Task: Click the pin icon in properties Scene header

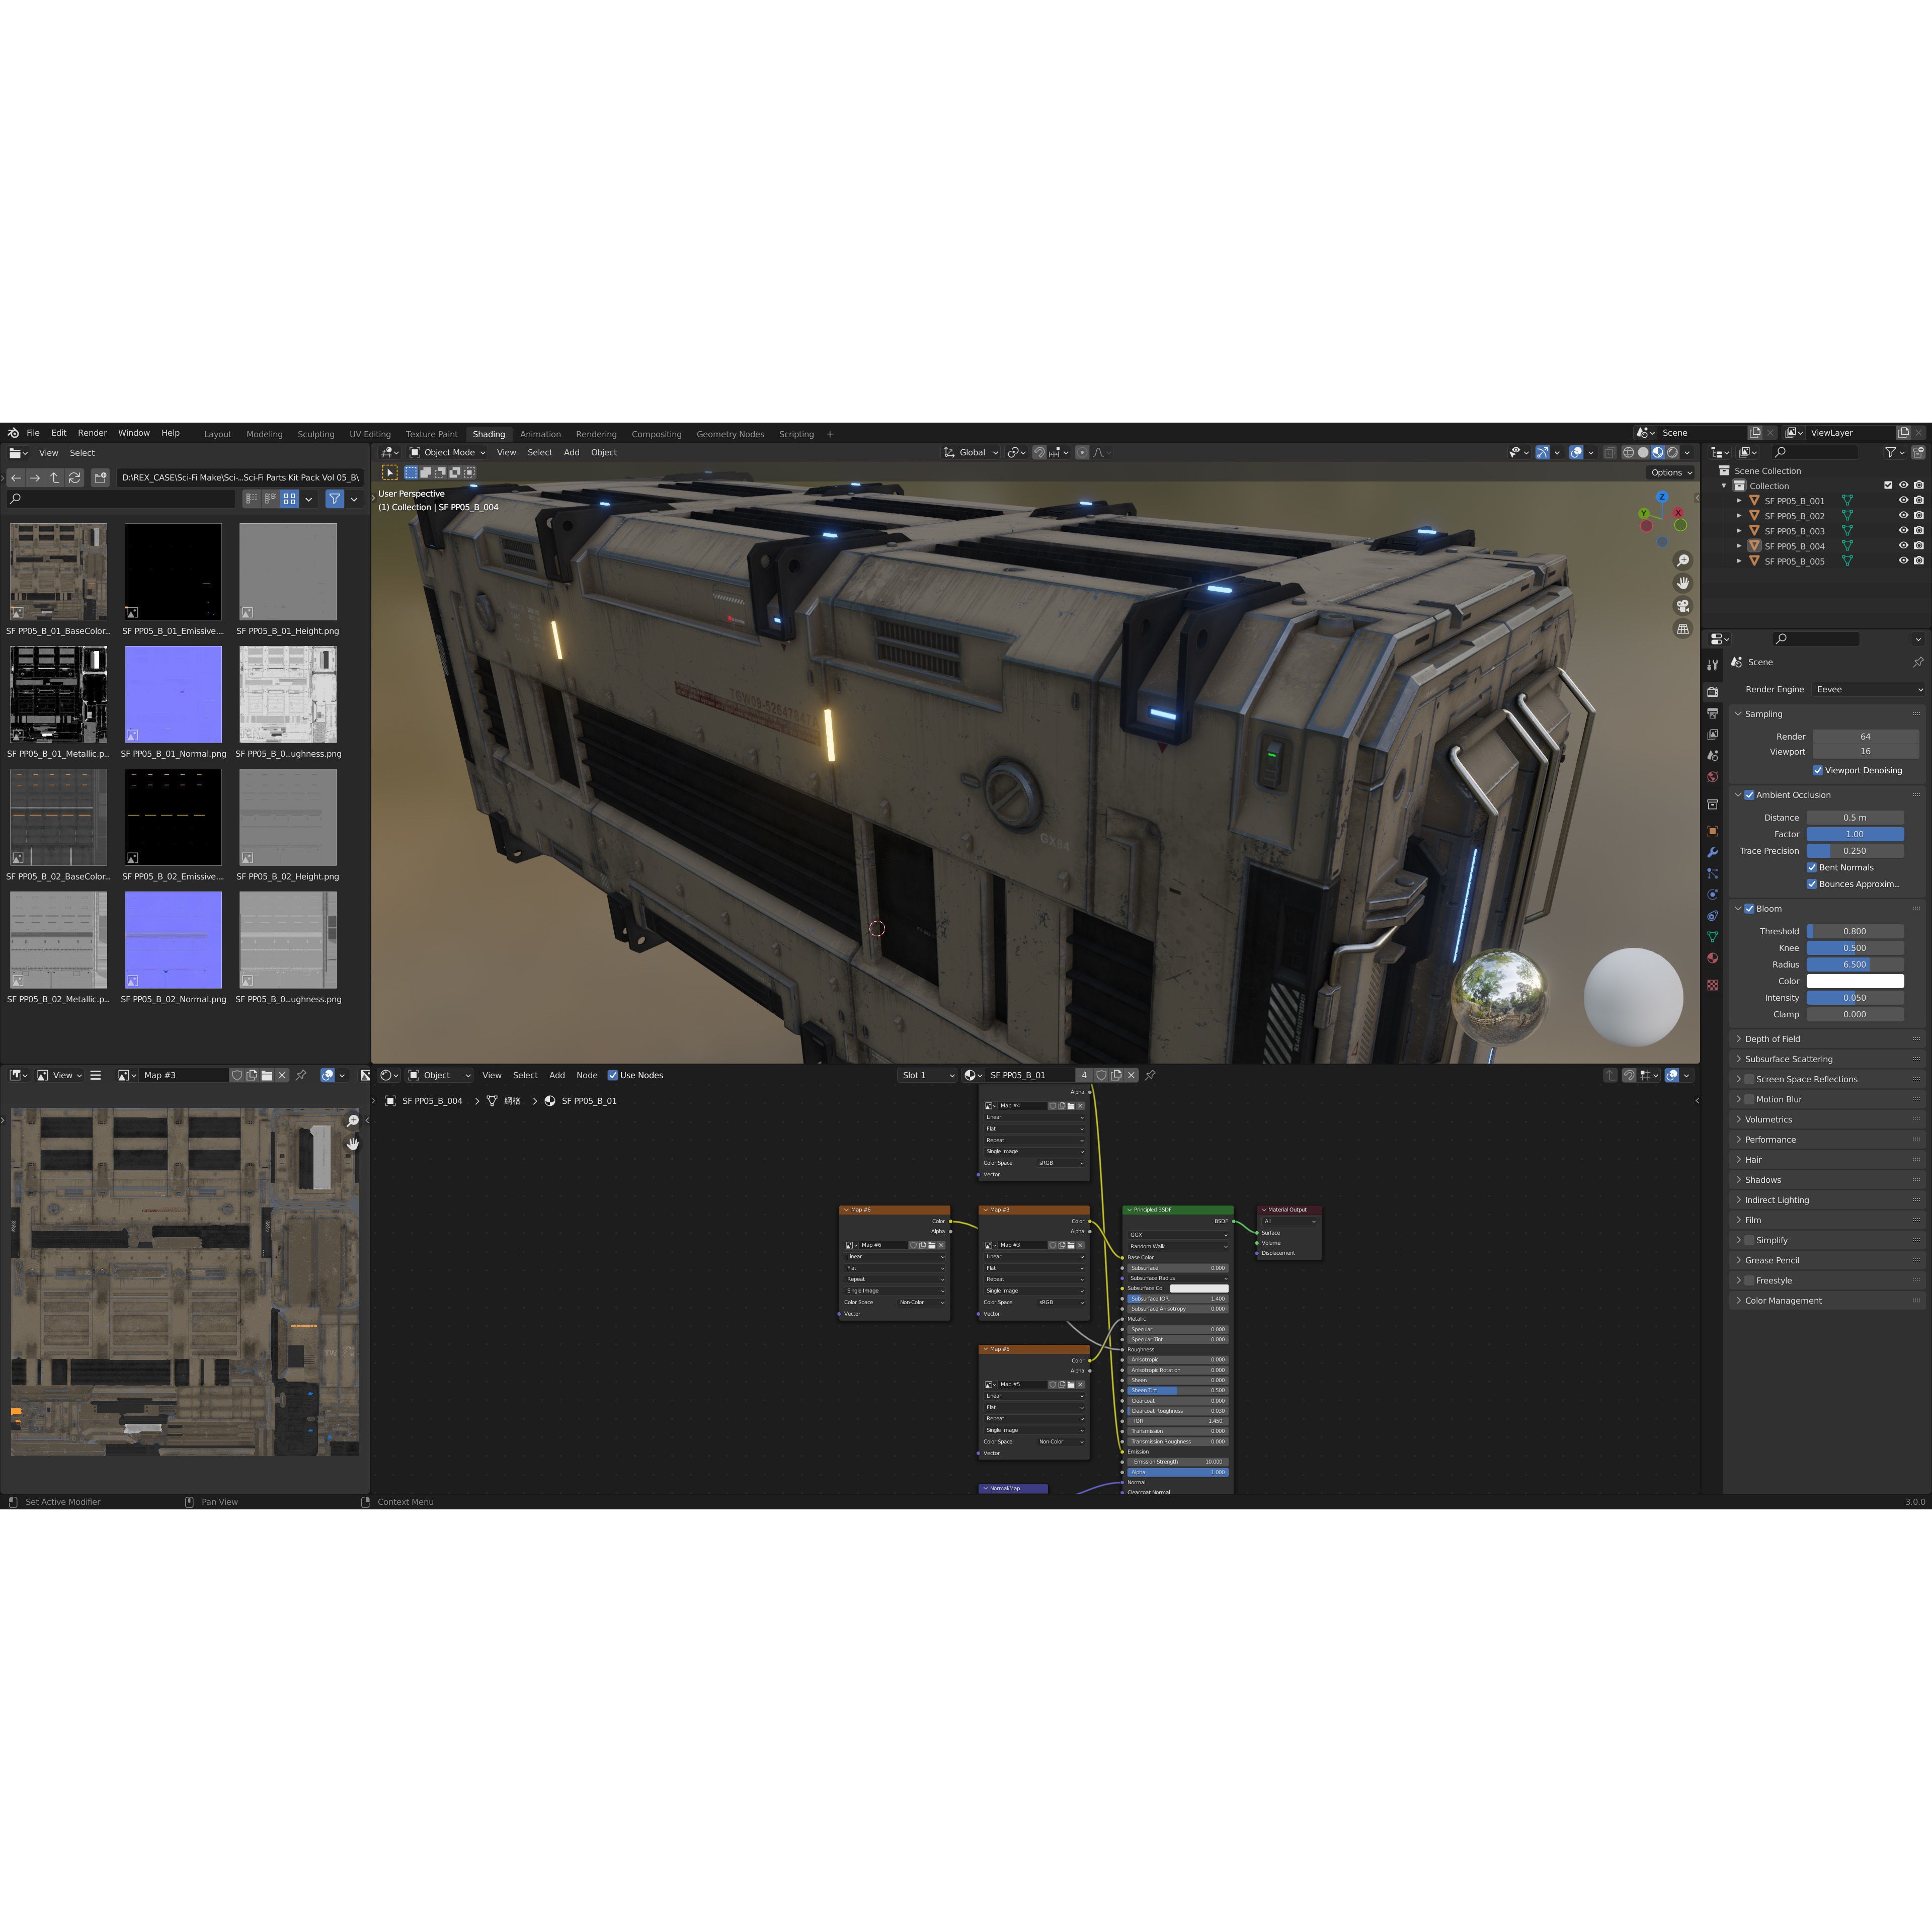Action: 1917,662
